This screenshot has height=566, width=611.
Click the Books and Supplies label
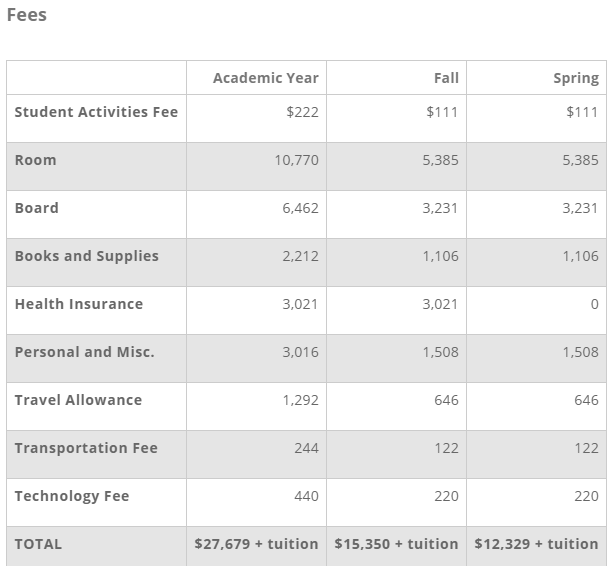pos(87,256)
